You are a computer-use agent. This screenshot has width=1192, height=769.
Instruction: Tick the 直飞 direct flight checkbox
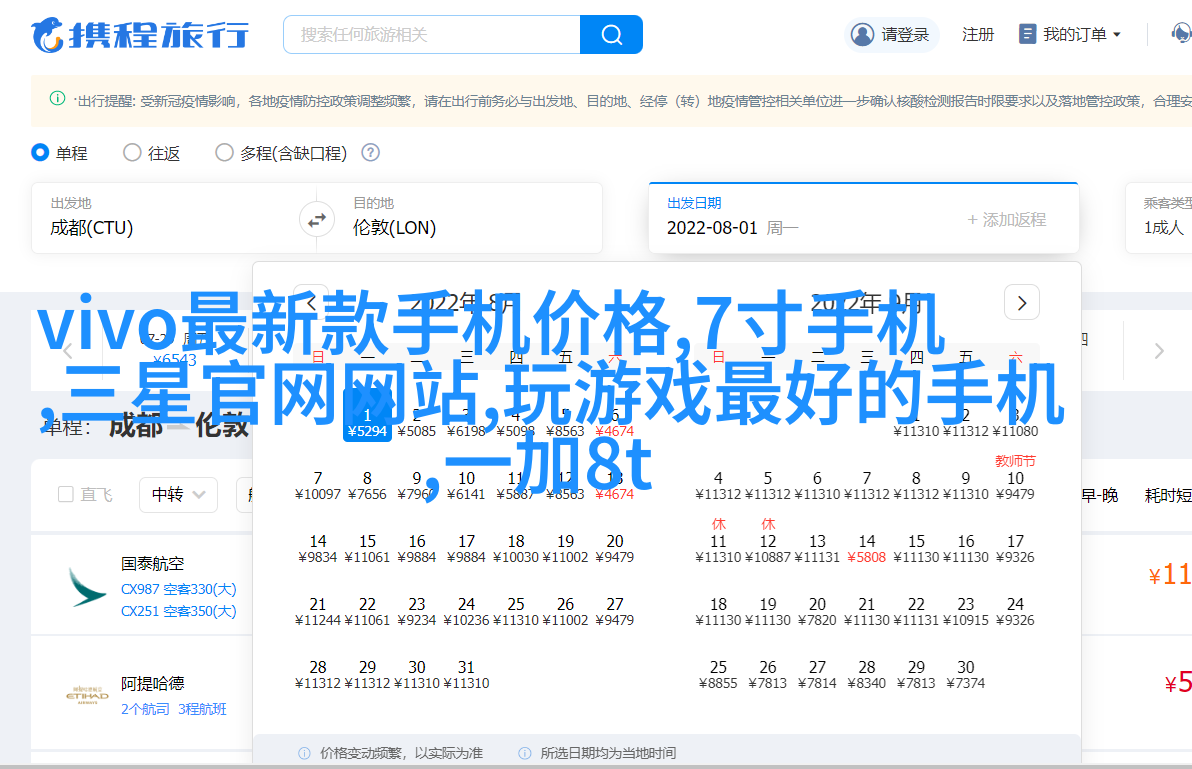pos(66,495)
